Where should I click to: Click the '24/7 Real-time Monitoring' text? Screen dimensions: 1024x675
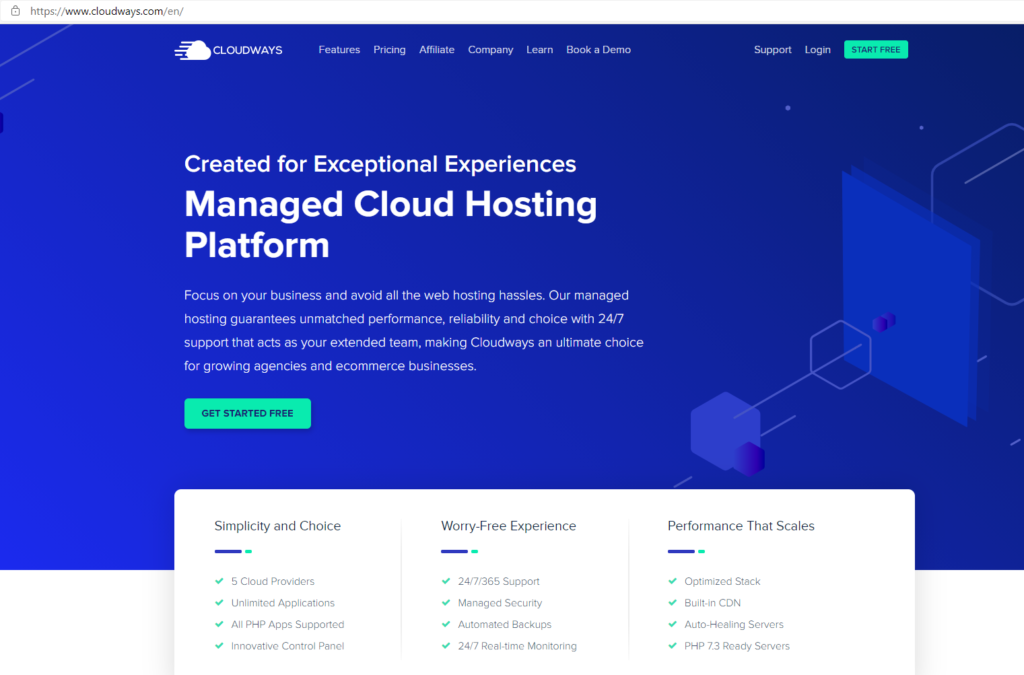tap(517, 646)
